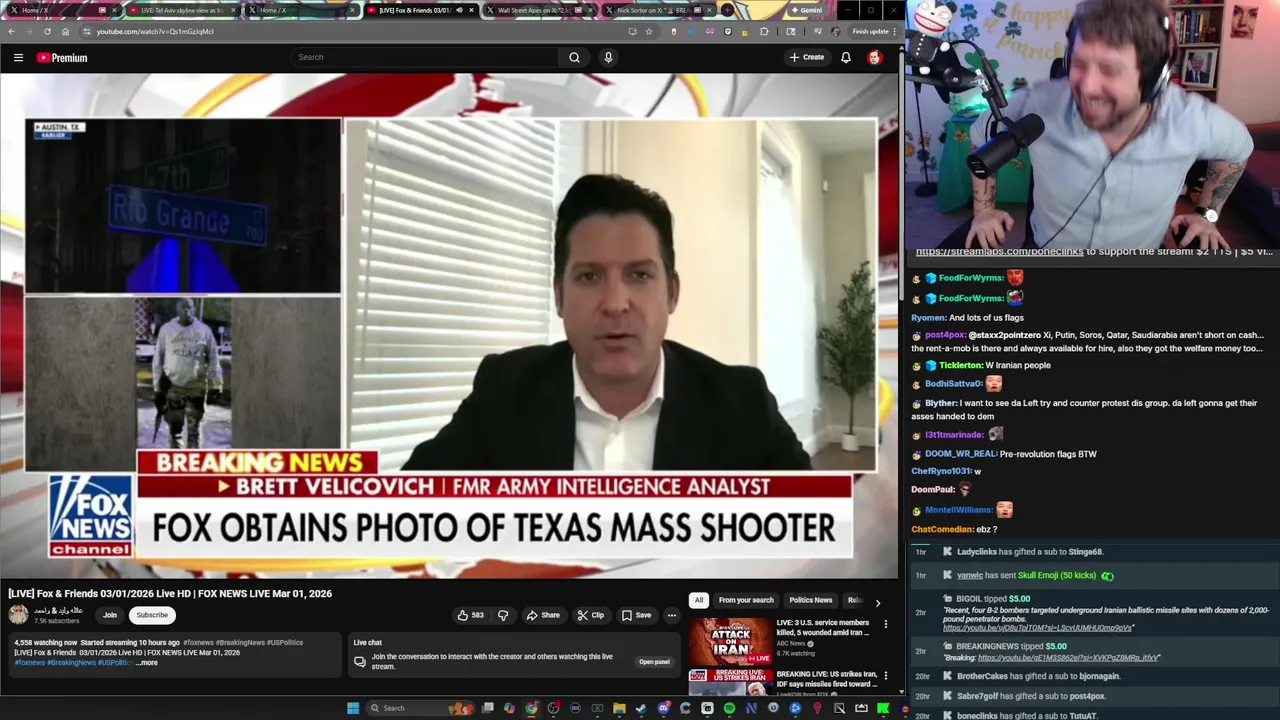Click 'Ladyclinks has gifted a sub' event
The height and width of the screenshot is (720, 1280).
[x=1029, y=552]
